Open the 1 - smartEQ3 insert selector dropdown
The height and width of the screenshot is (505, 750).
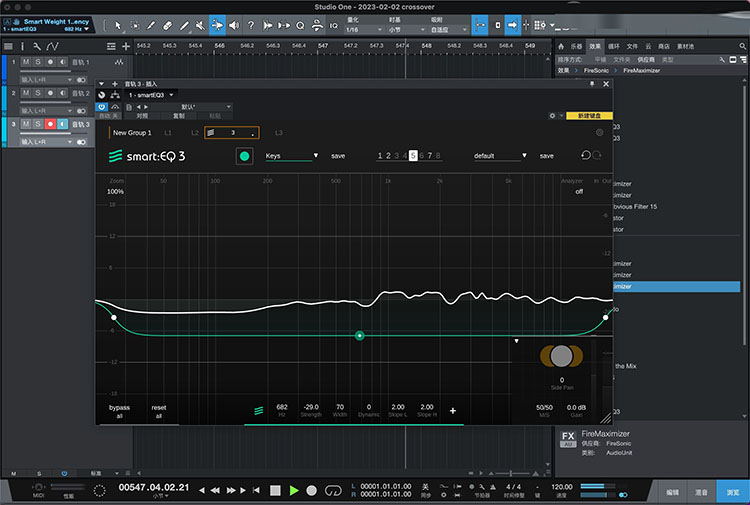point(151,95)
